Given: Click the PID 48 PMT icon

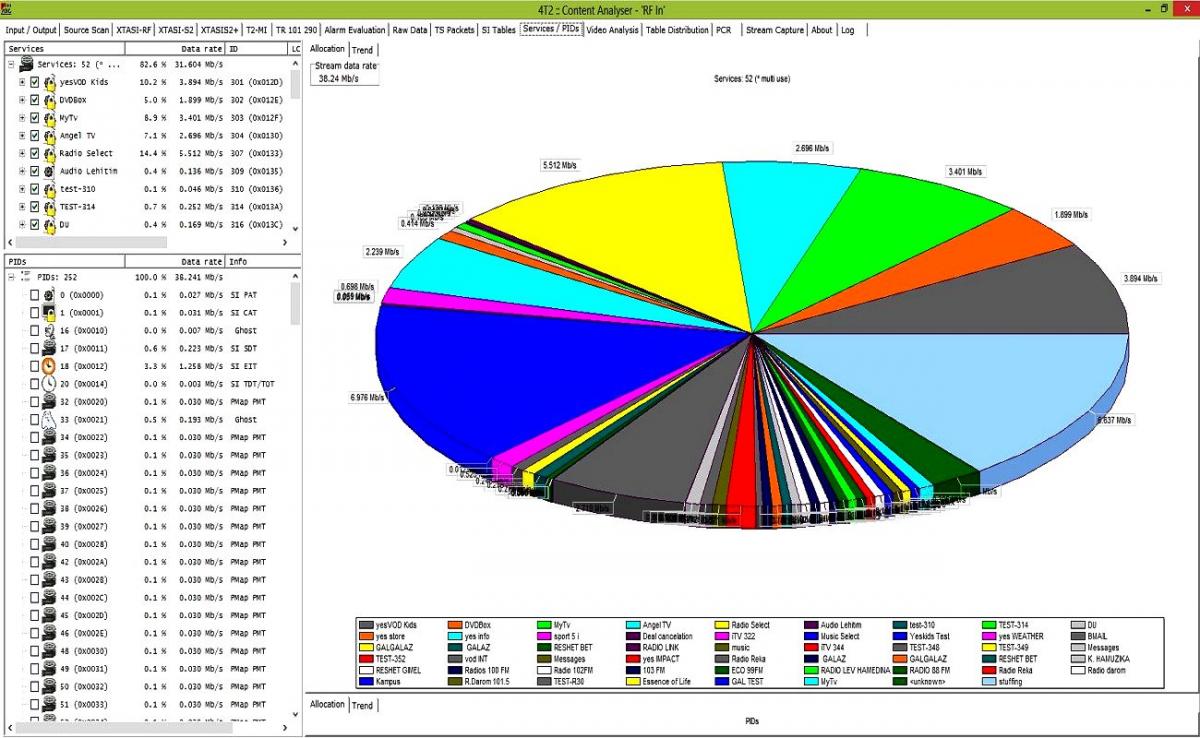Looking at the screenshot, I should coord(49,651).
